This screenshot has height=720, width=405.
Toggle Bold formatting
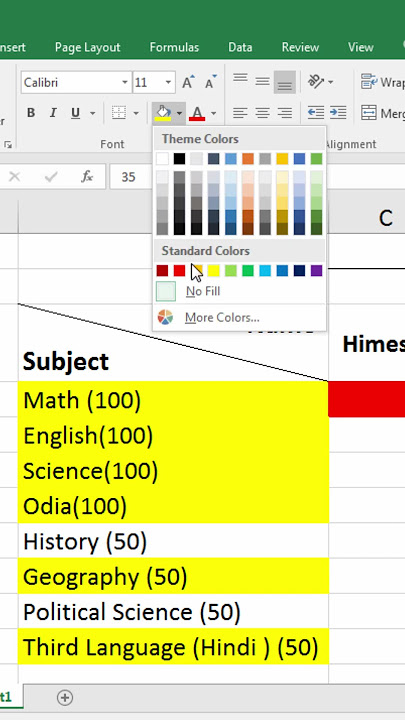point(31,113)
